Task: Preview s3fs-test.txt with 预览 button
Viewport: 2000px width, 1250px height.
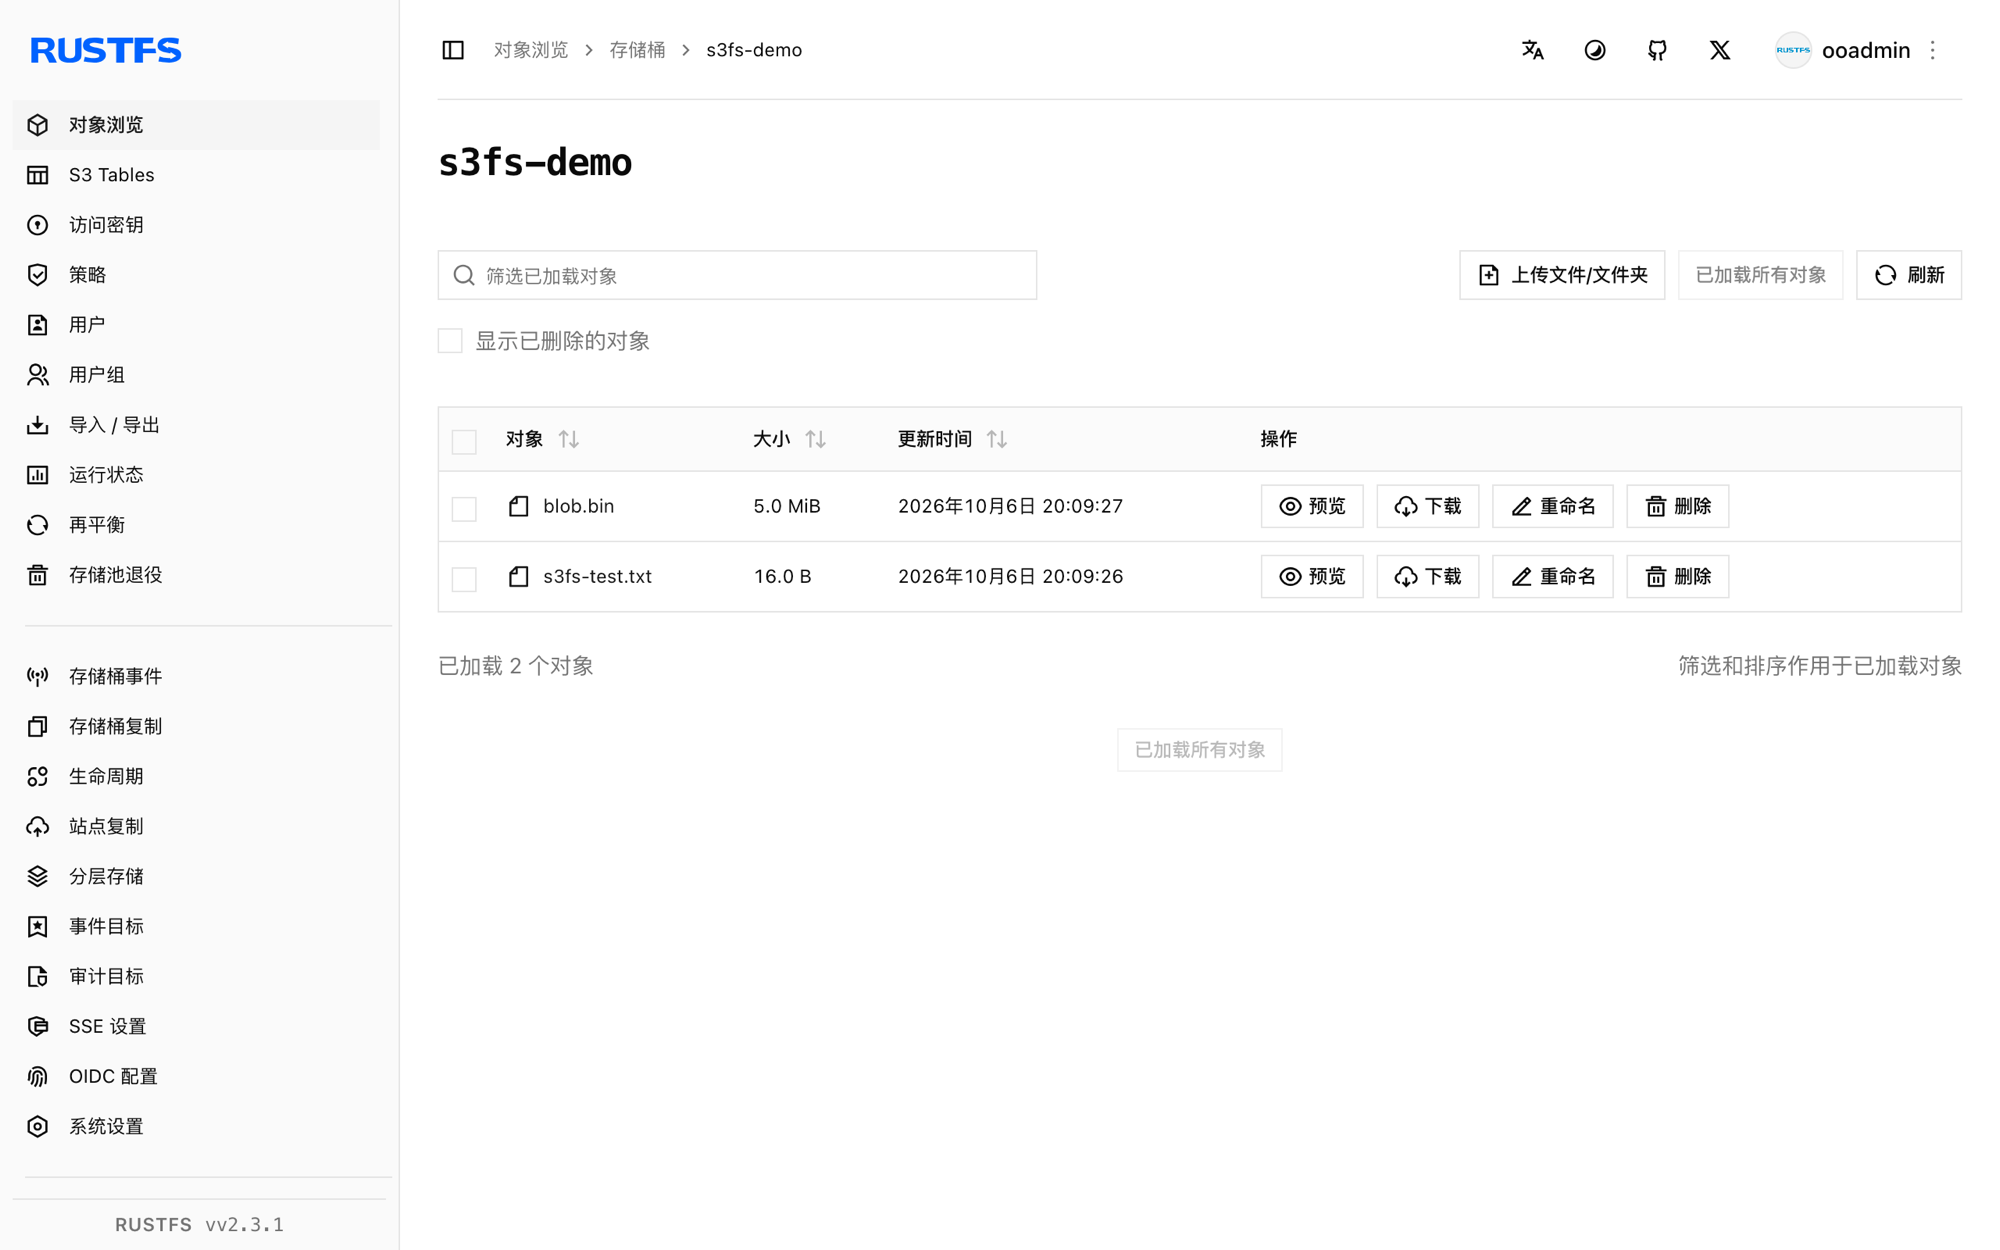Action: click(x=1312, y=576)
